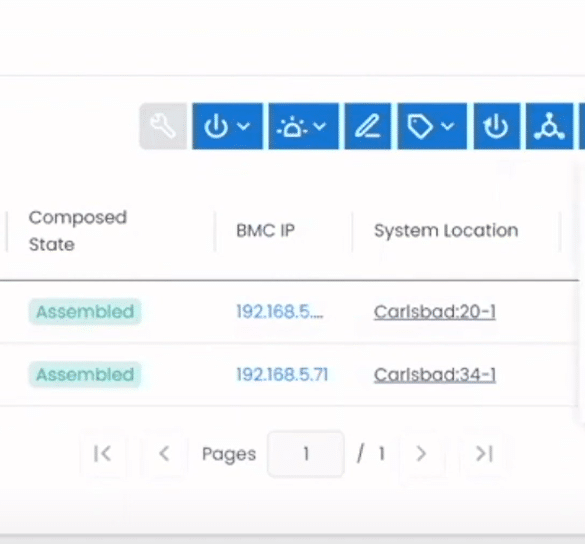The width and height of the screenshot is (585, 544).
Task: Open the Carlsbad:20-1 system location link
Action: pyautogui.click(x=435, y=312)
